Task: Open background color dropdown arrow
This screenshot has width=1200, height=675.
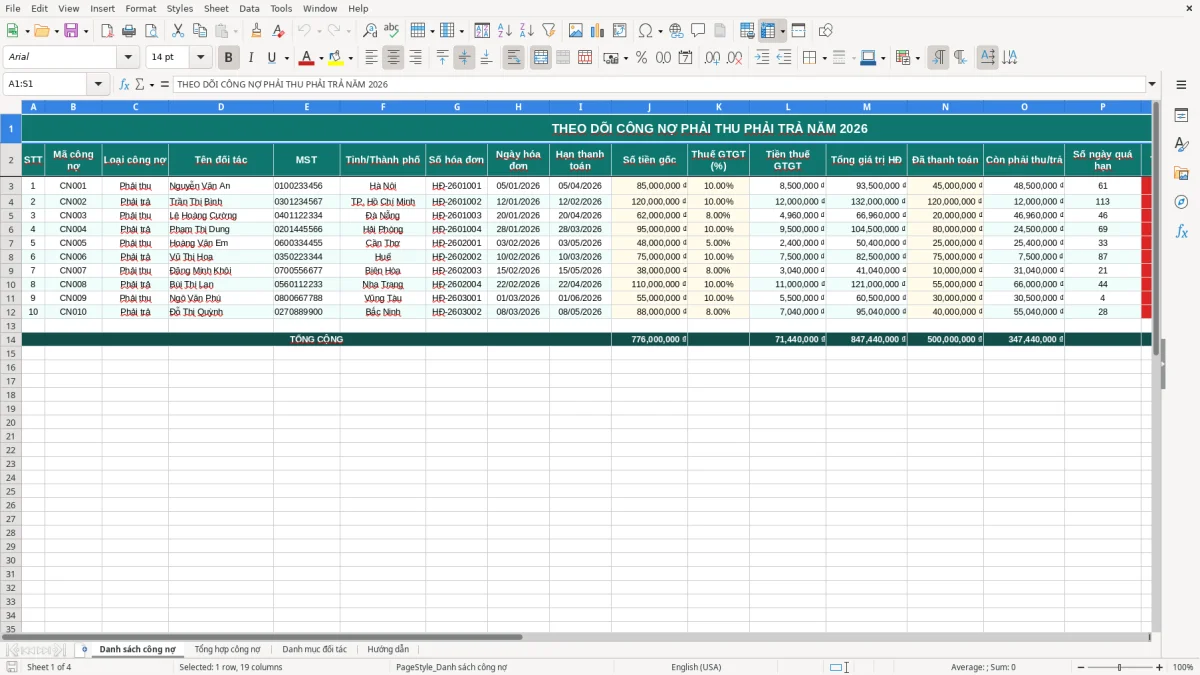Action: [350, 58]
